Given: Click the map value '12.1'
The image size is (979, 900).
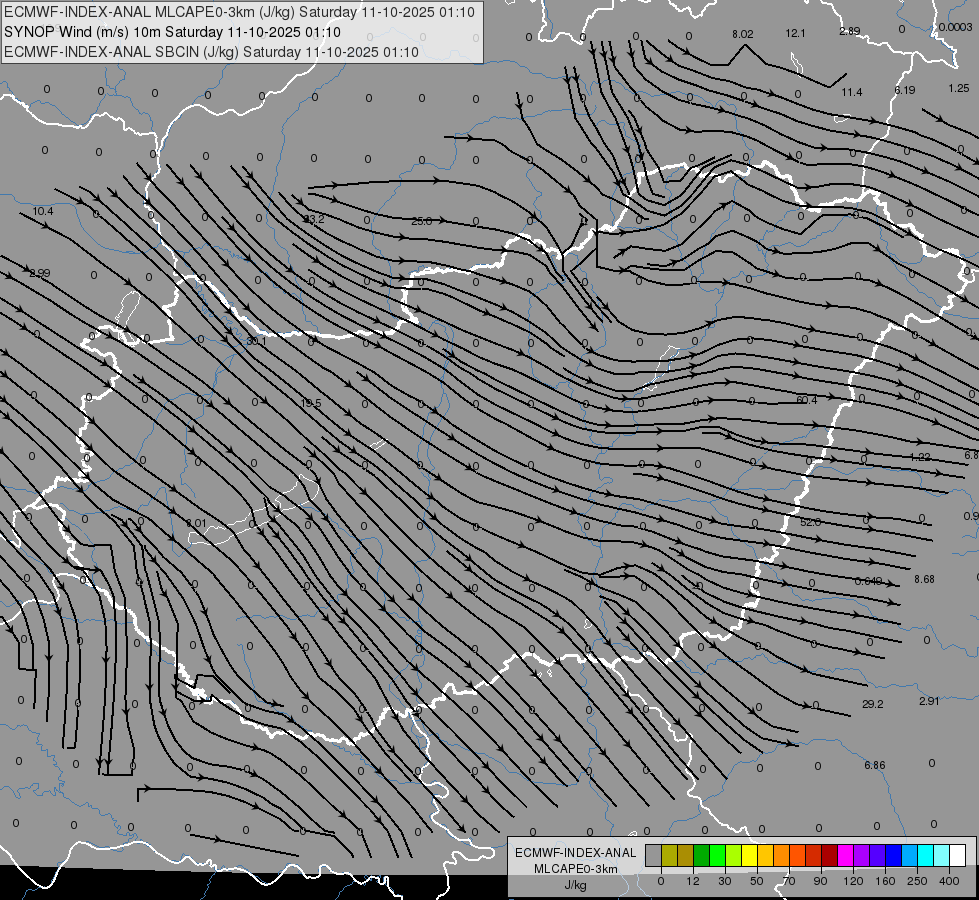Looking at the screenshot, I should click(x=795, y=34).
